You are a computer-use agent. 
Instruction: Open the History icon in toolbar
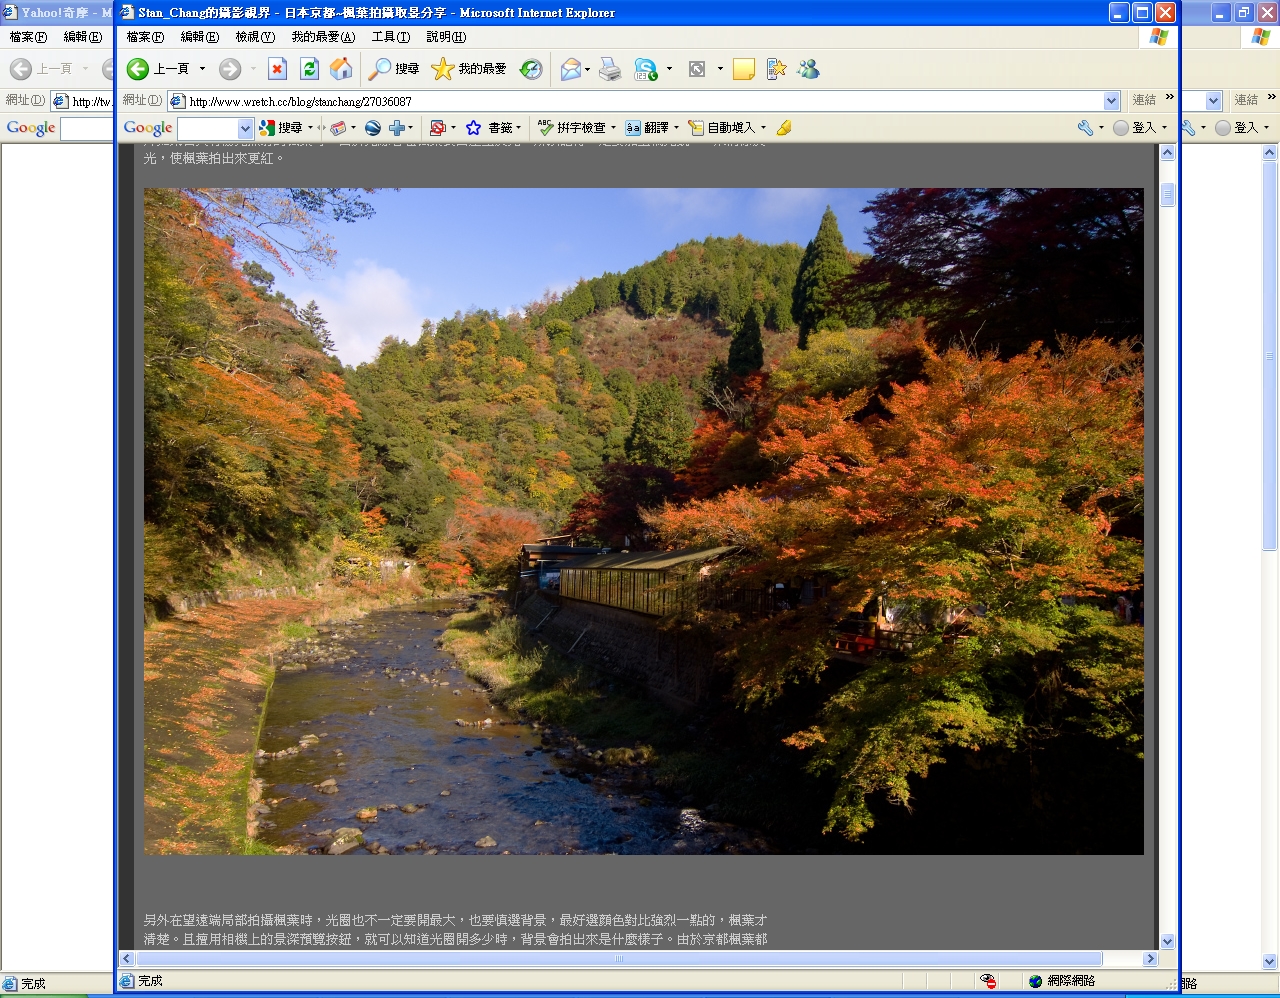click(x=531, y=69)
